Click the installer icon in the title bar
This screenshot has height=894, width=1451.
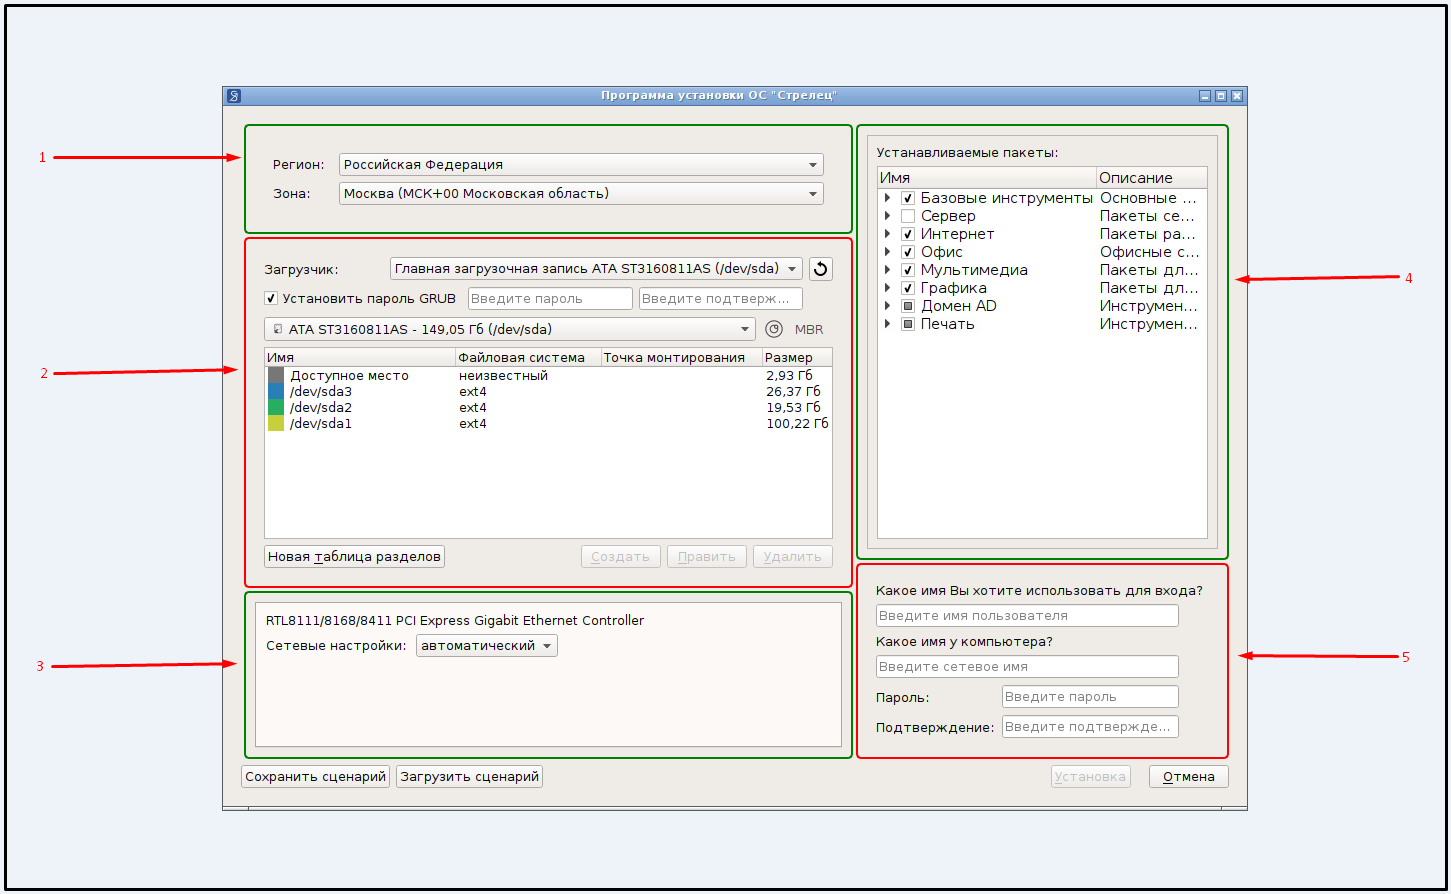[x=233, y=96]
